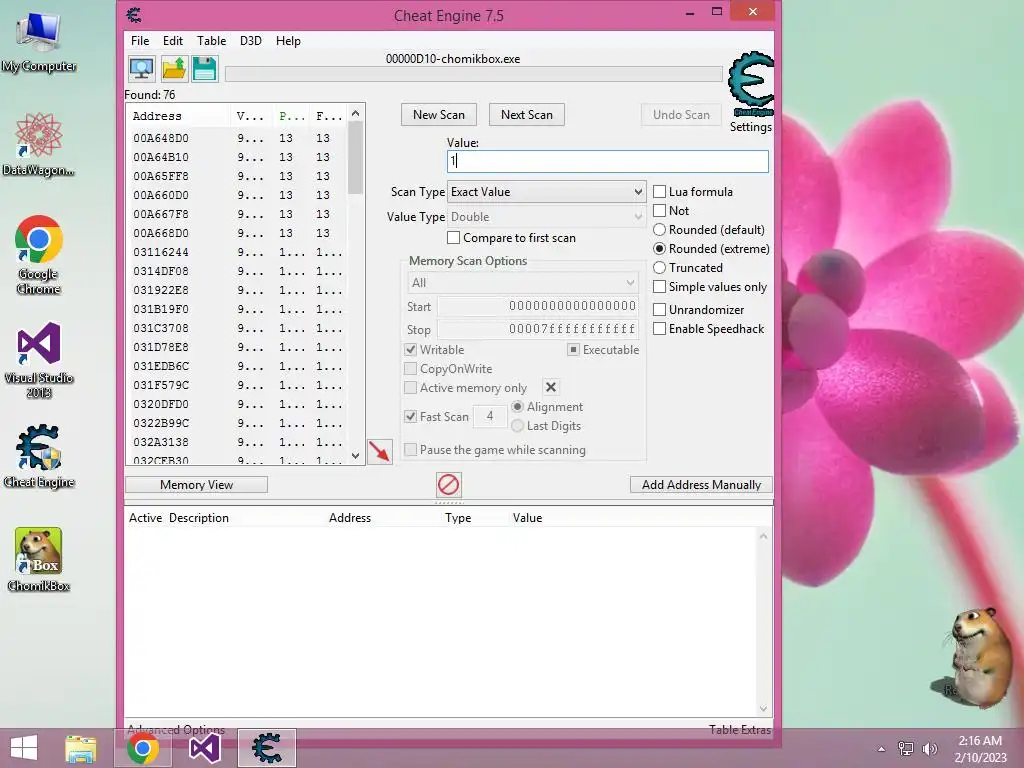Enable Speedhack checkbox
This screenshot has width=1024, height=768.
coord(660,328)
